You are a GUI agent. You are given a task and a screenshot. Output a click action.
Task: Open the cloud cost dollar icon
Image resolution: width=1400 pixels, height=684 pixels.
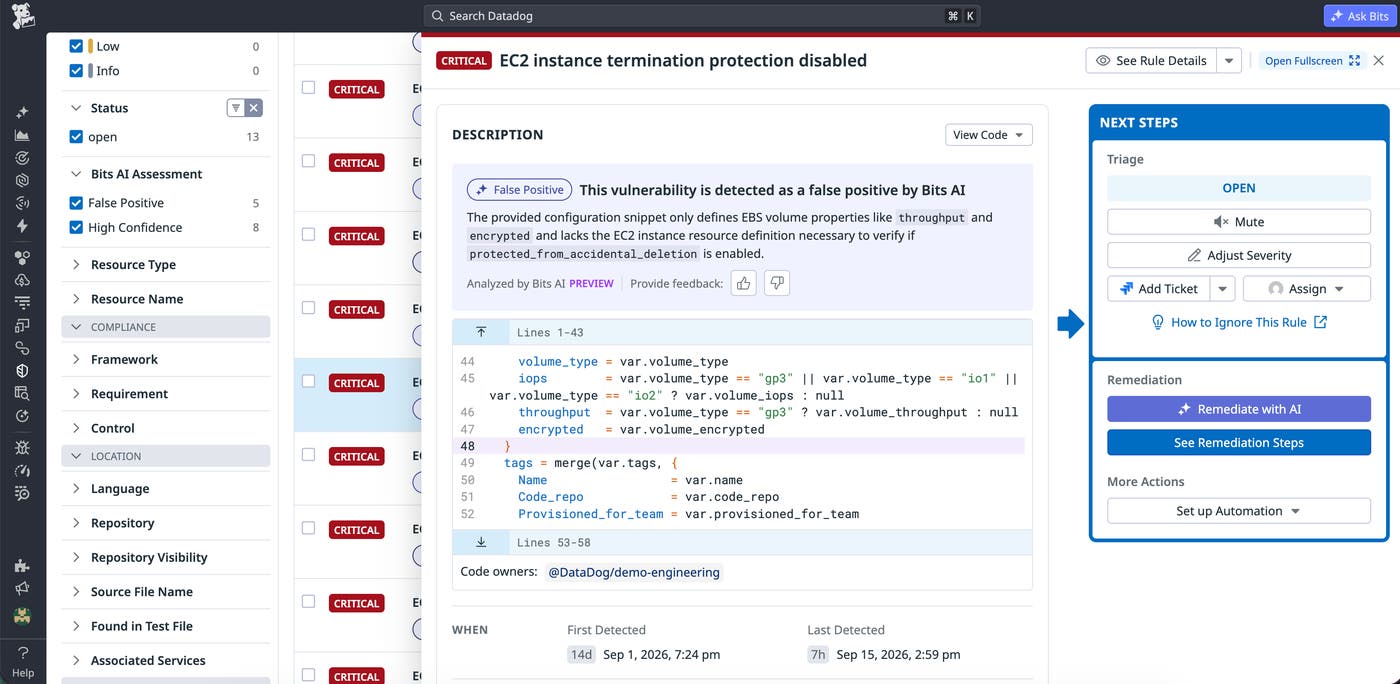coord(22,280)
